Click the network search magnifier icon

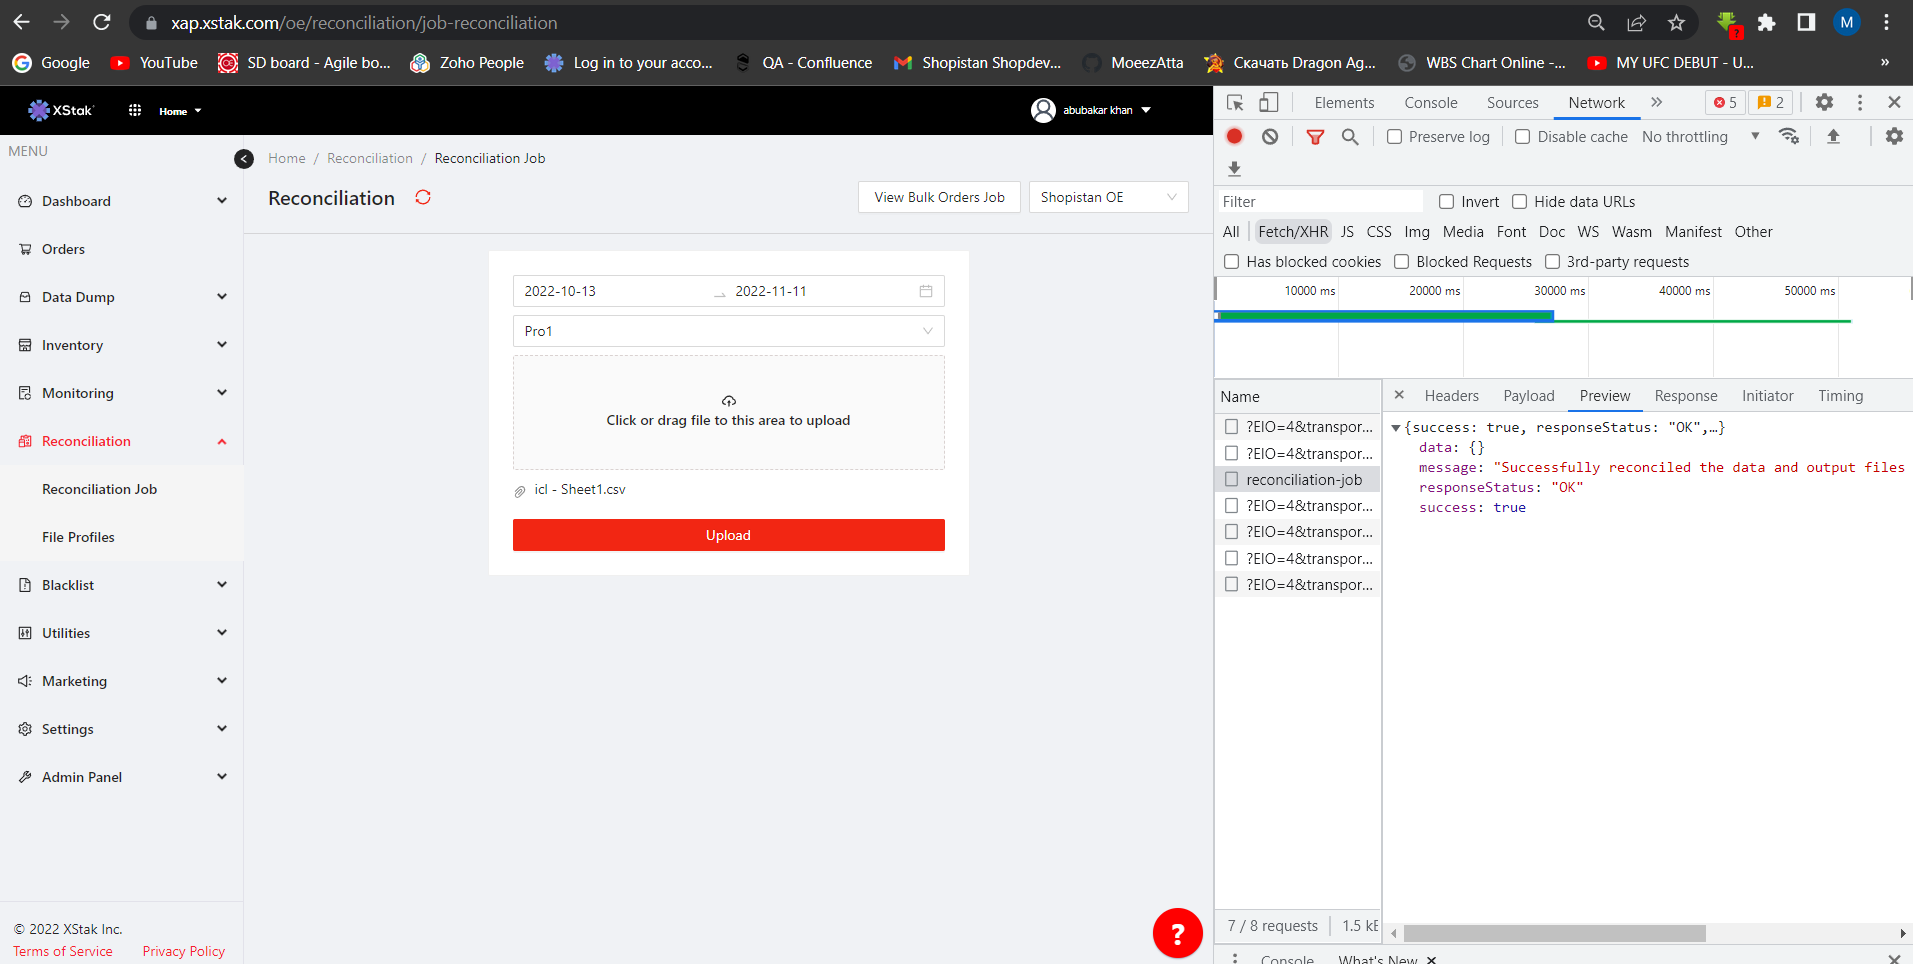1350,136
